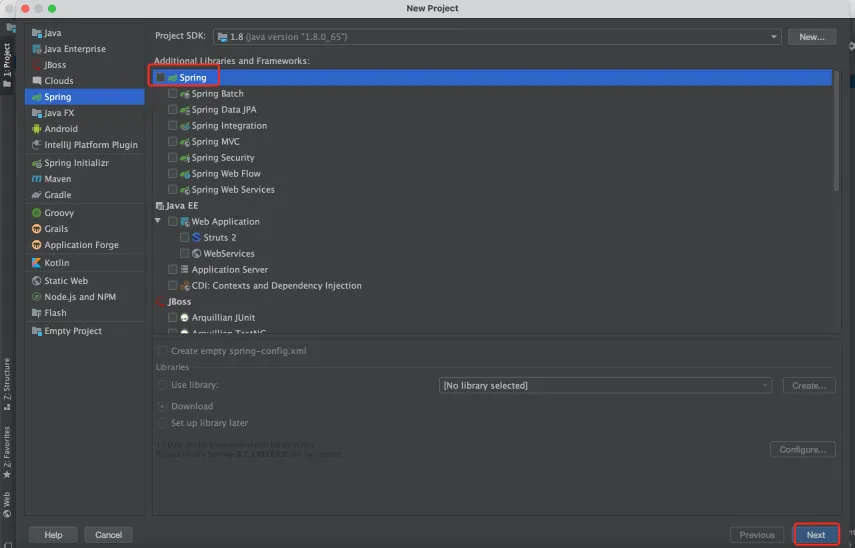Open the 1: Project side tab

pos(7,65)
